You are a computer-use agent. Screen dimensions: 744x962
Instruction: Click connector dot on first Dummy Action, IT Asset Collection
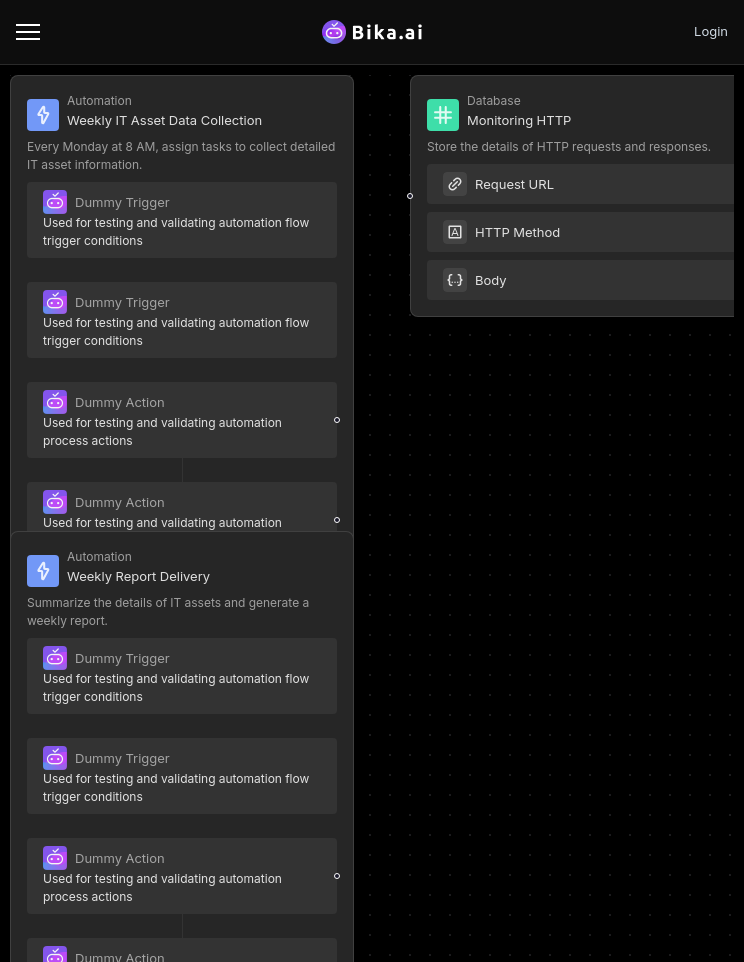(x=337, y=420)
